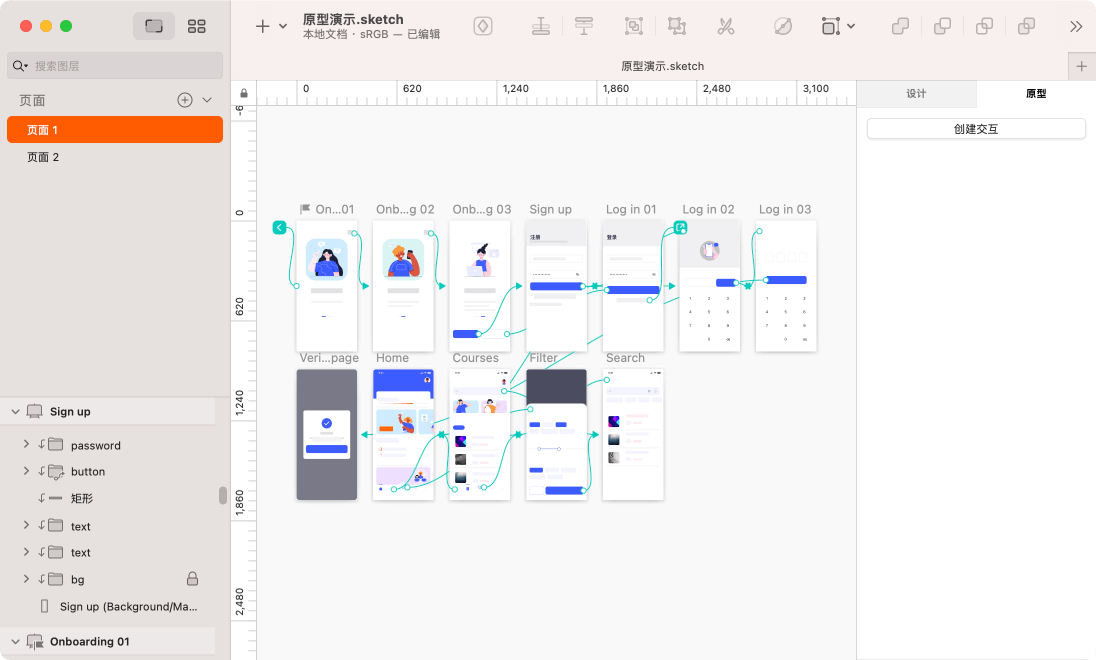Click the Subtract boolean icon

click(942, 27)
